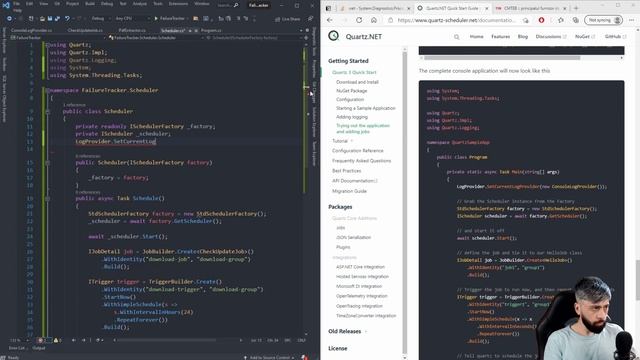
Task: Click the warning count indicator icon
Action: tap(57, 340)
